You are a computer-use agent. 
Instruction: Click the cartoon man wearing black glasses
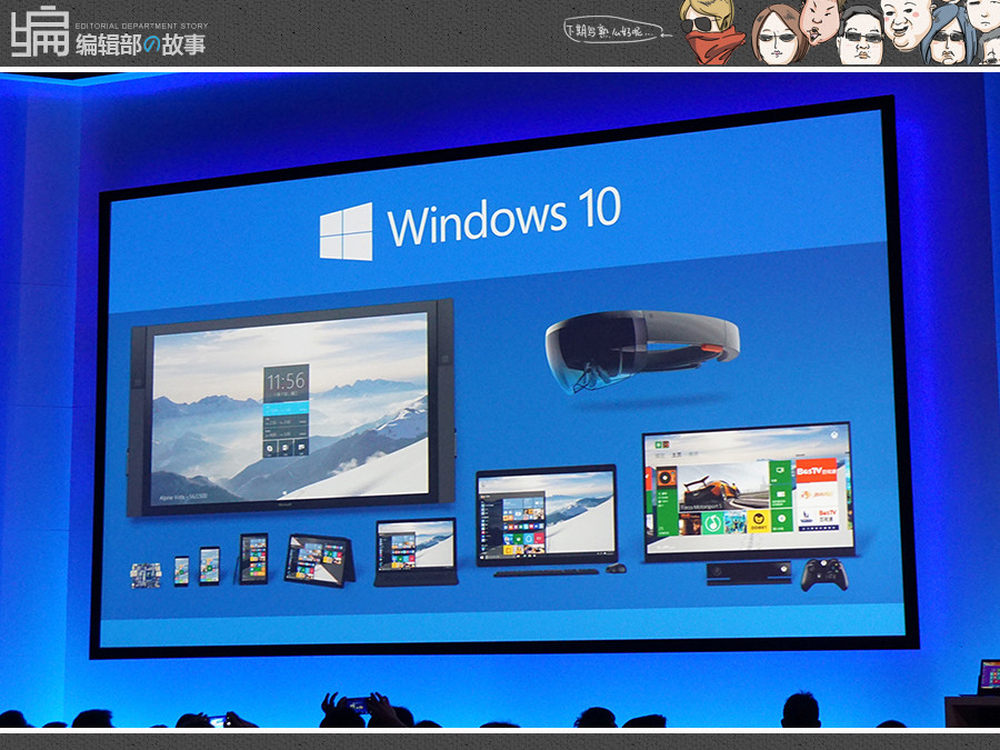(x=861, y=38)
